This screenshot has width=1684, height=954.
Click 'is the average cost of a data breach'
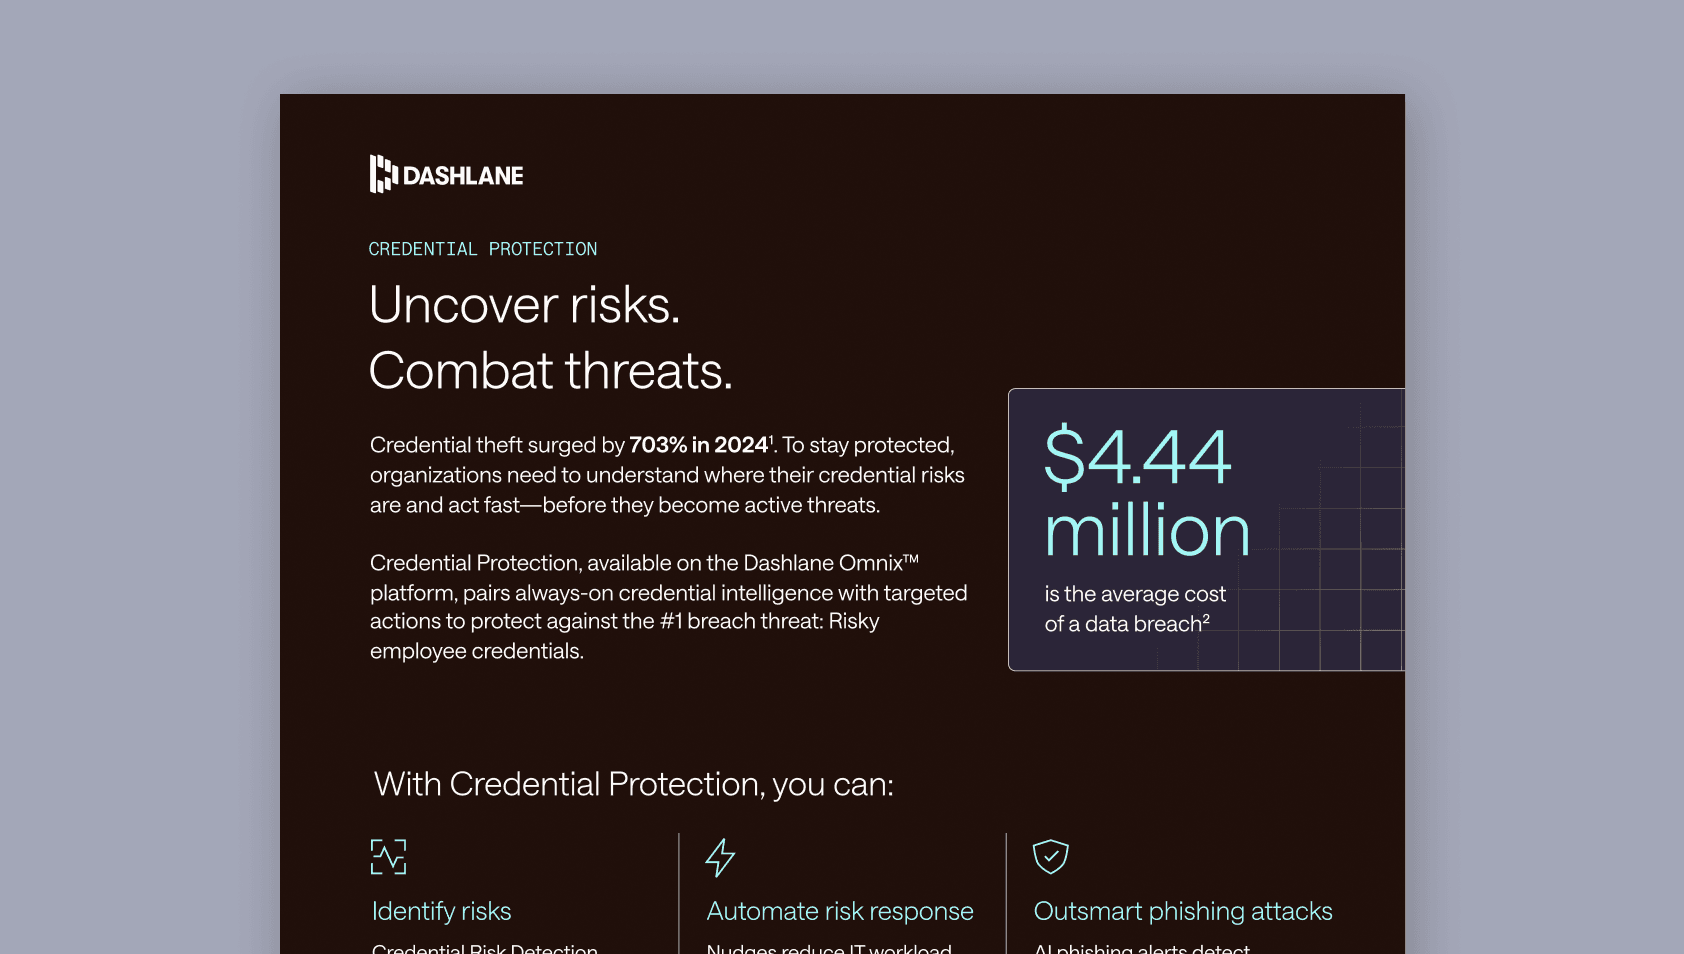1134,609
